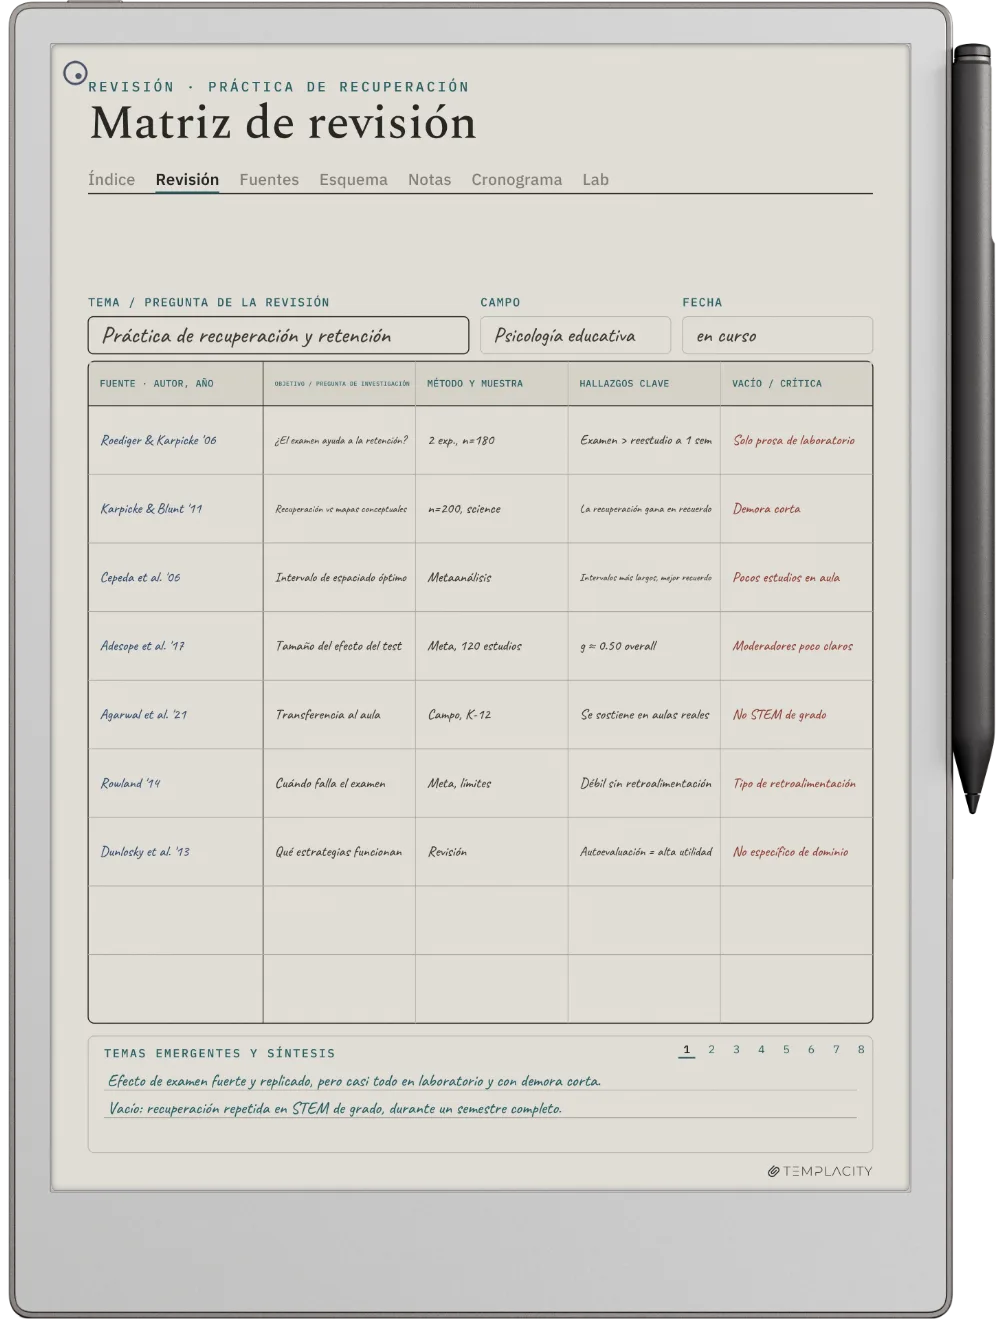
Task: Open the Esquema tab
Action: pyautogui.click(x=353, y=180)
